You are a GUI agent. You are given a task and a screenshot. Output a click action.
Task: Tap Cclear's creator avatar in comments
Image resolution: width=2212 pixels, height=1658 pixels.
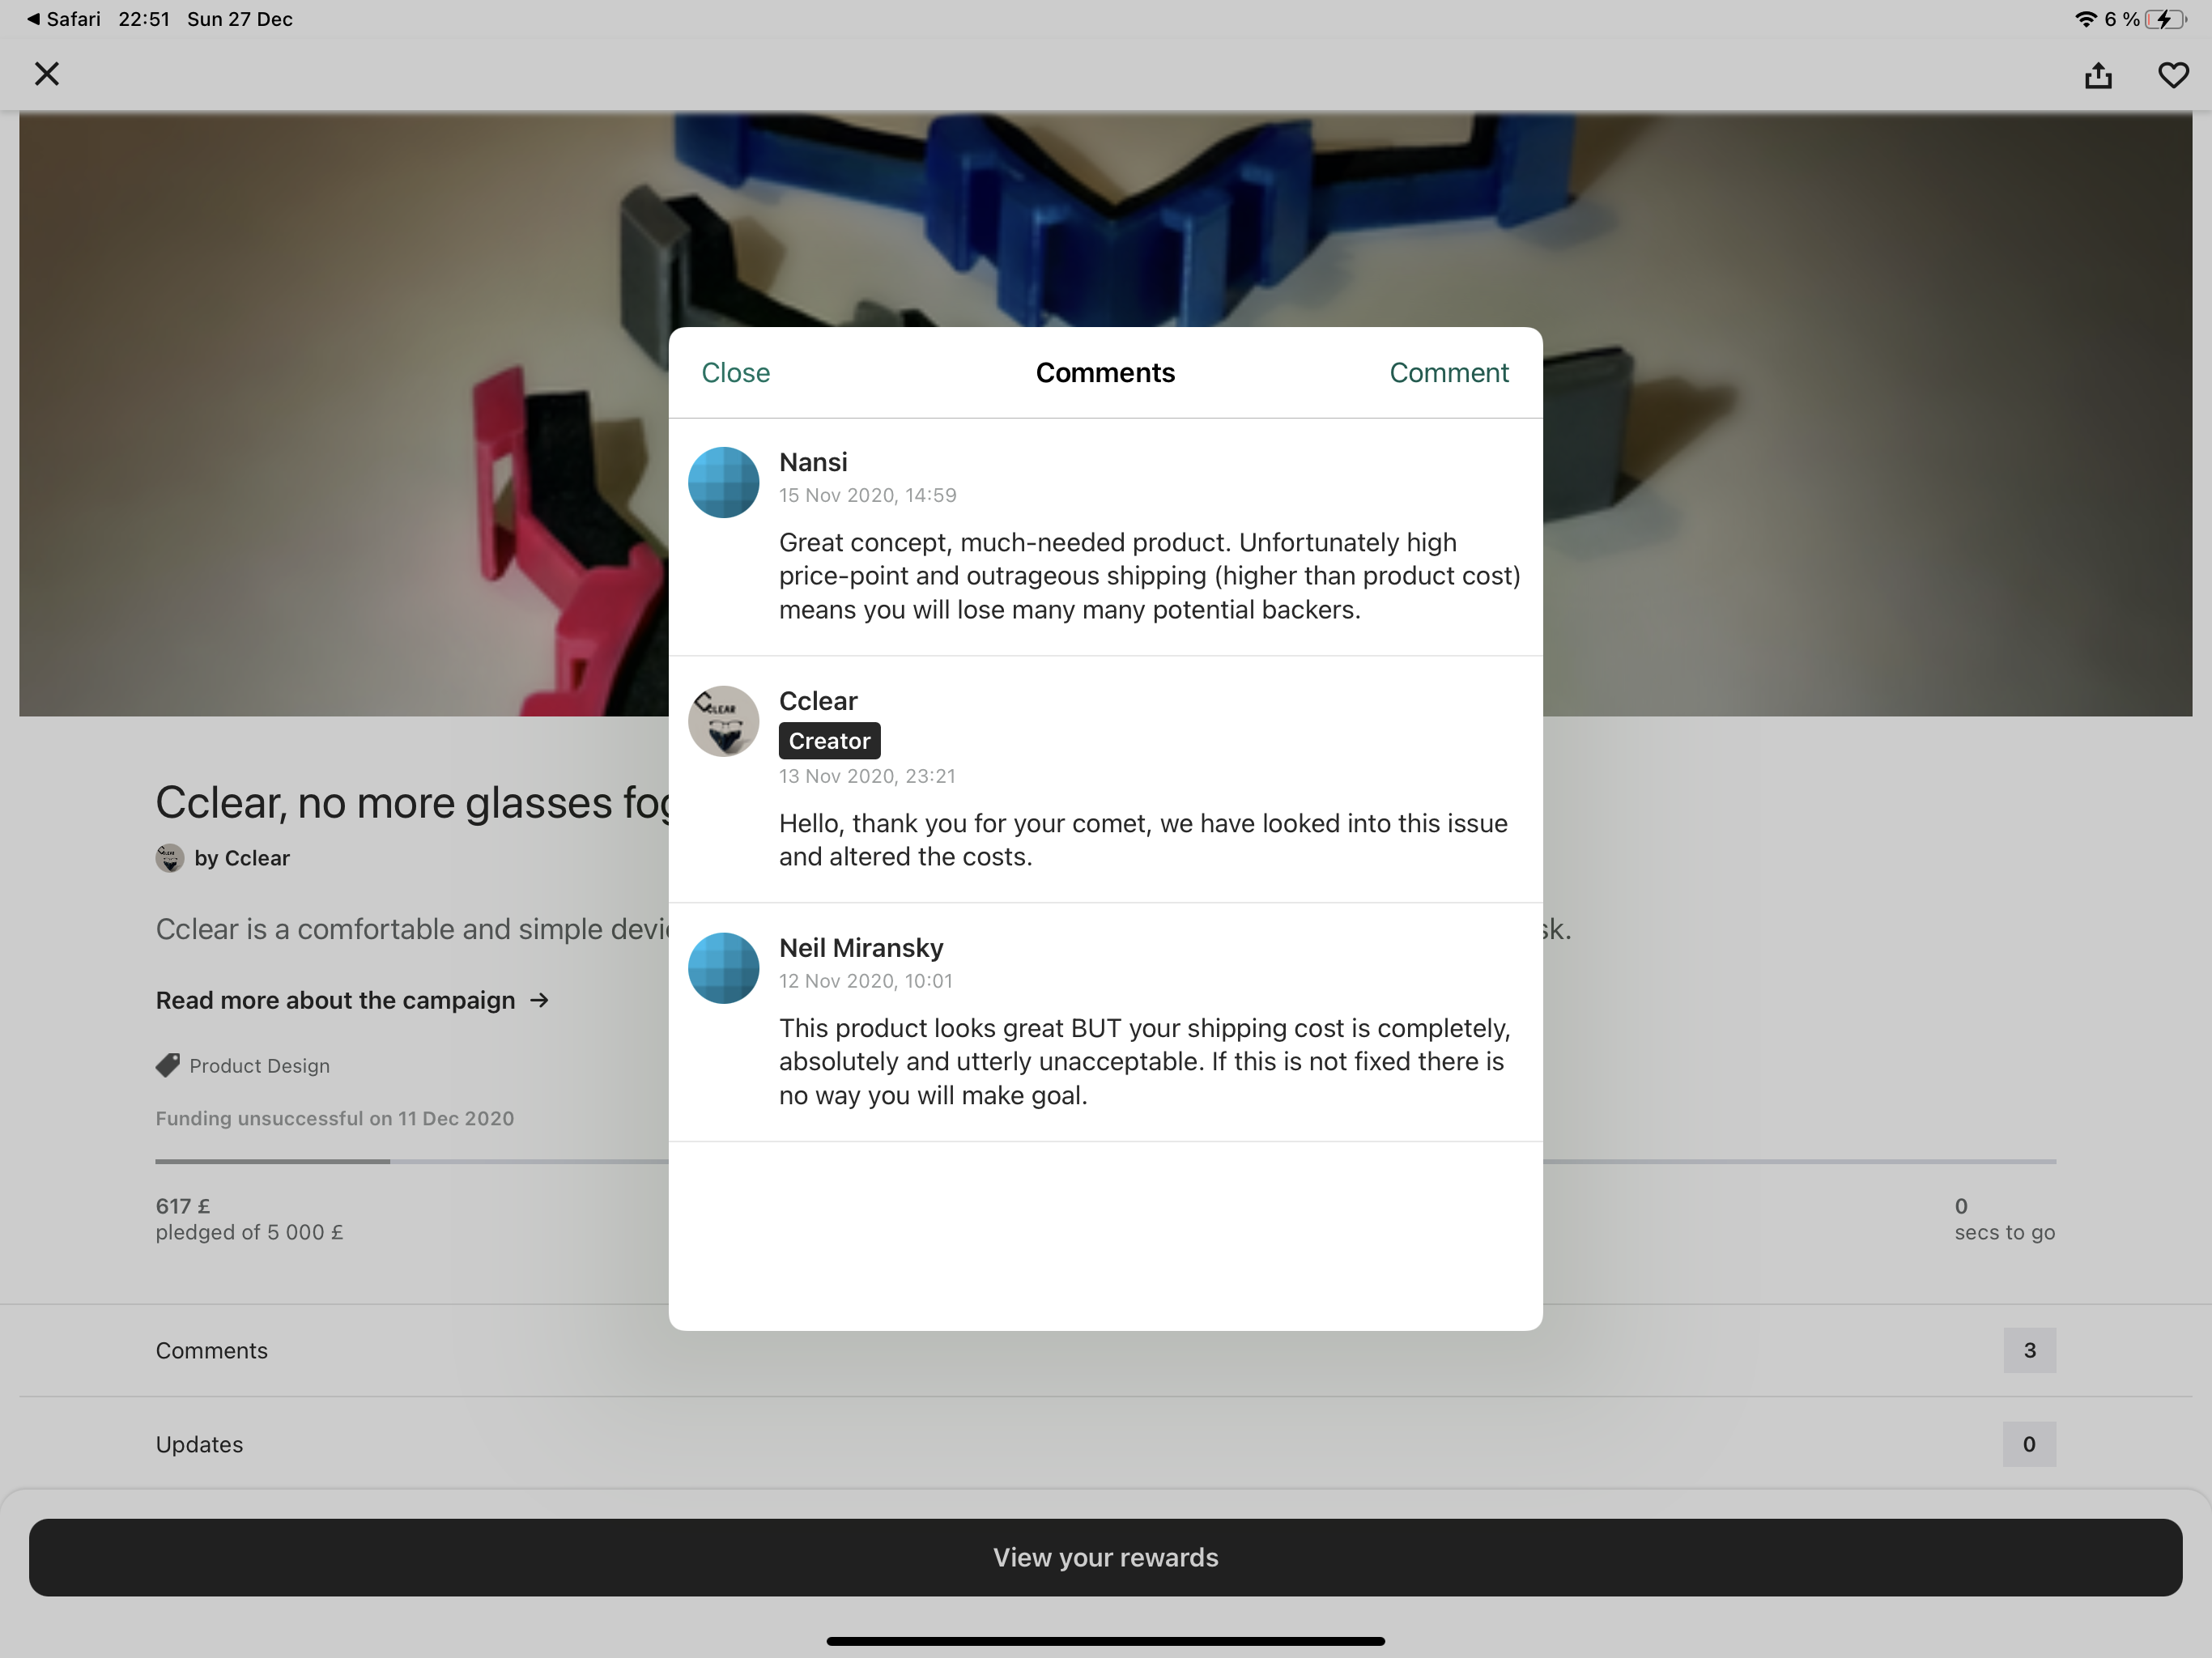[x=723, y=721]
